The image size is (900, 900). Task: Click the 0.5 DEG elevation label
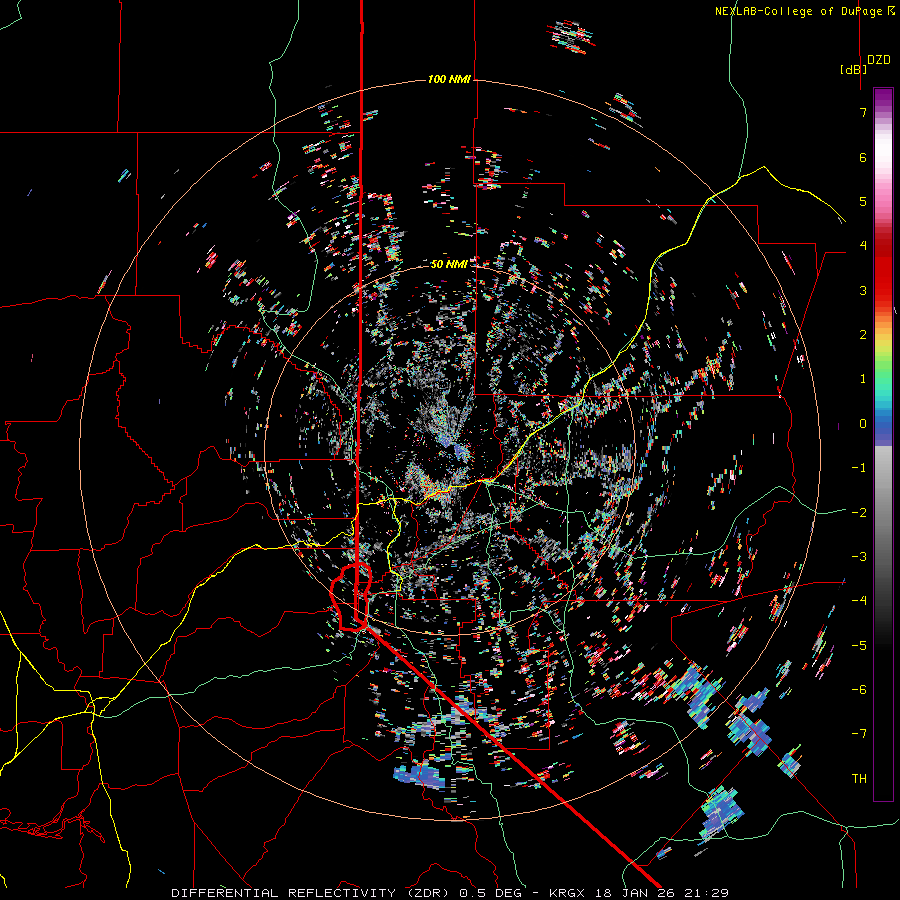pyautogui.click(x=491, y=893)
